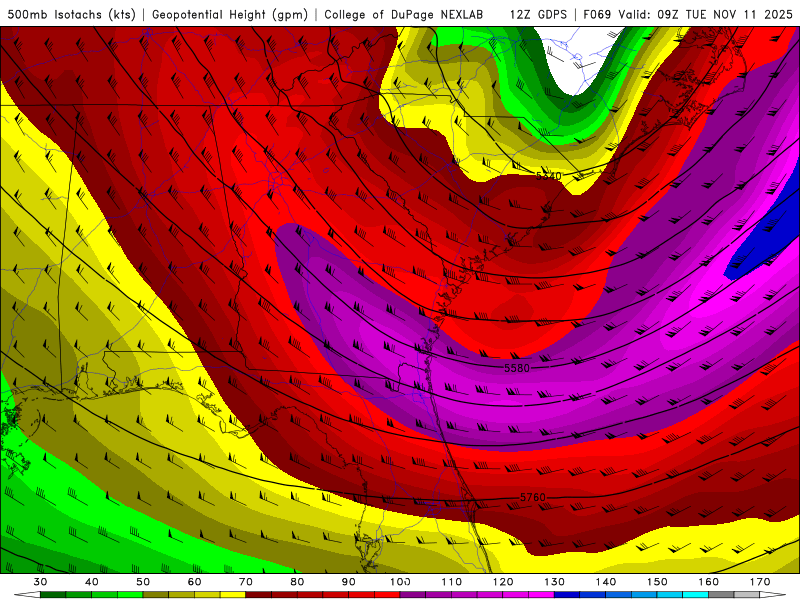Click the 5580 height contour label
Screen dimensions: 800x600
pyautogui.click(x=517, y=368)
